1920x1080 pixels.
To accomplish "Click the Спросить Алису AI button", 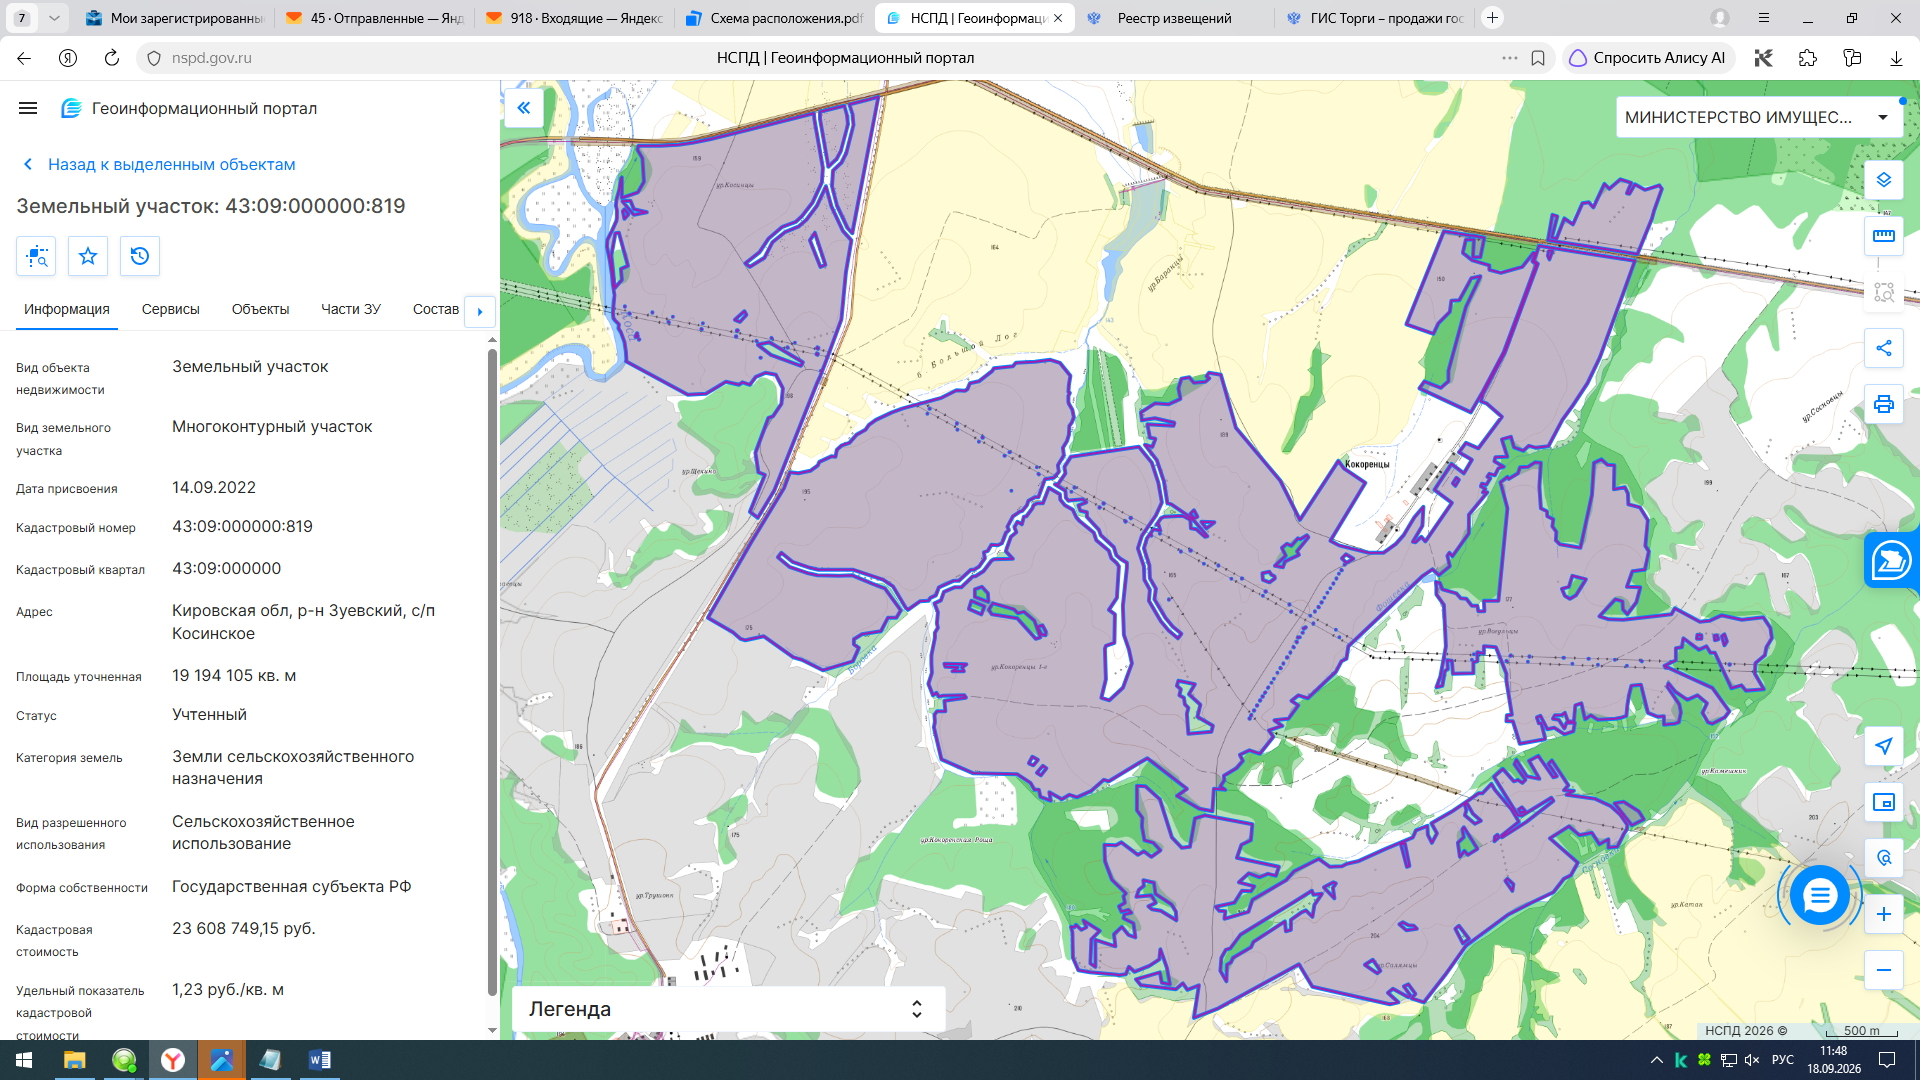I will point(1647,58).
